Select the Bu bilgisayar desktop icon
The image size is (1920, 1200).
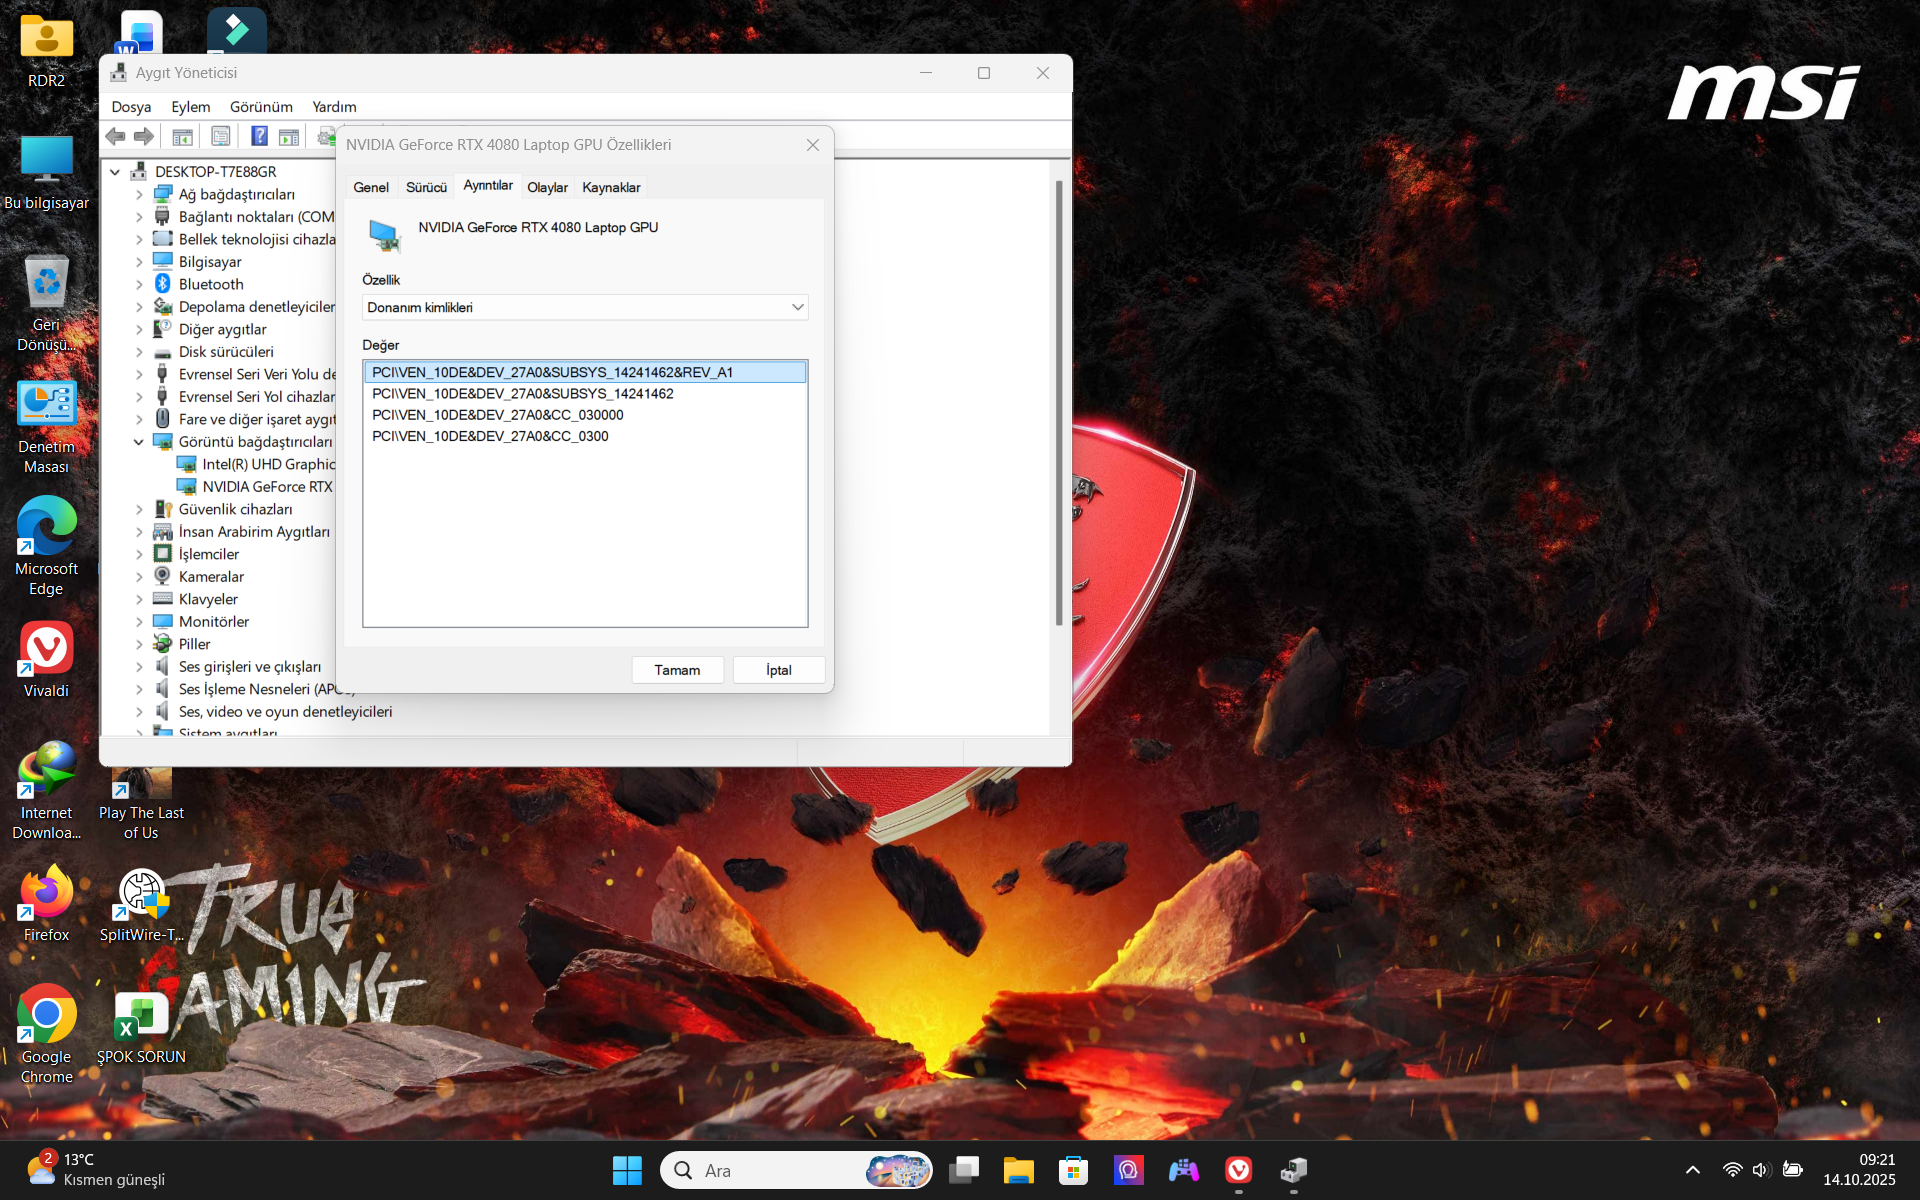(46, 172)
